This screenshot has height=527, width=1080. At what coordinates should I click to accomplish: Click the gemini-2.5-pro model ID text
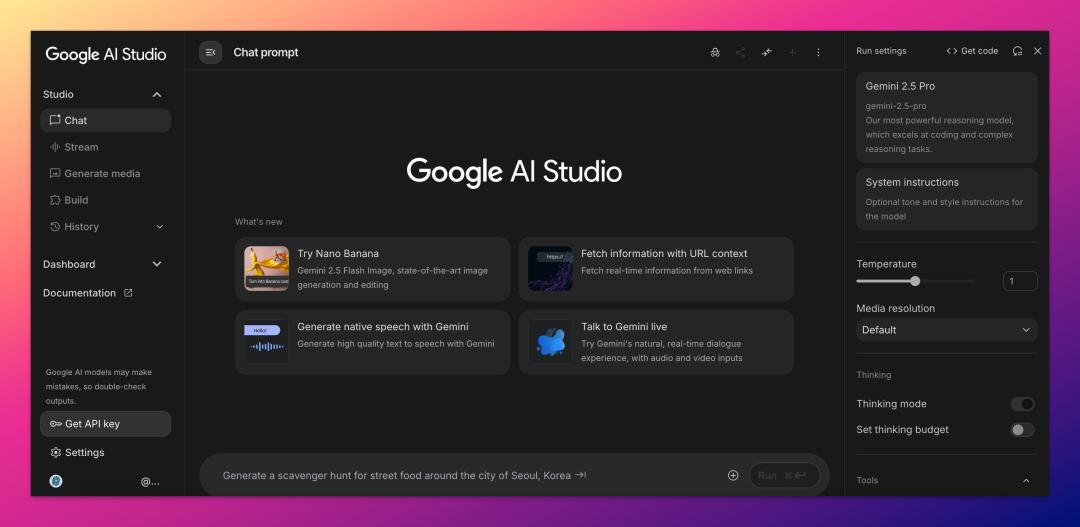pos(896,106)
